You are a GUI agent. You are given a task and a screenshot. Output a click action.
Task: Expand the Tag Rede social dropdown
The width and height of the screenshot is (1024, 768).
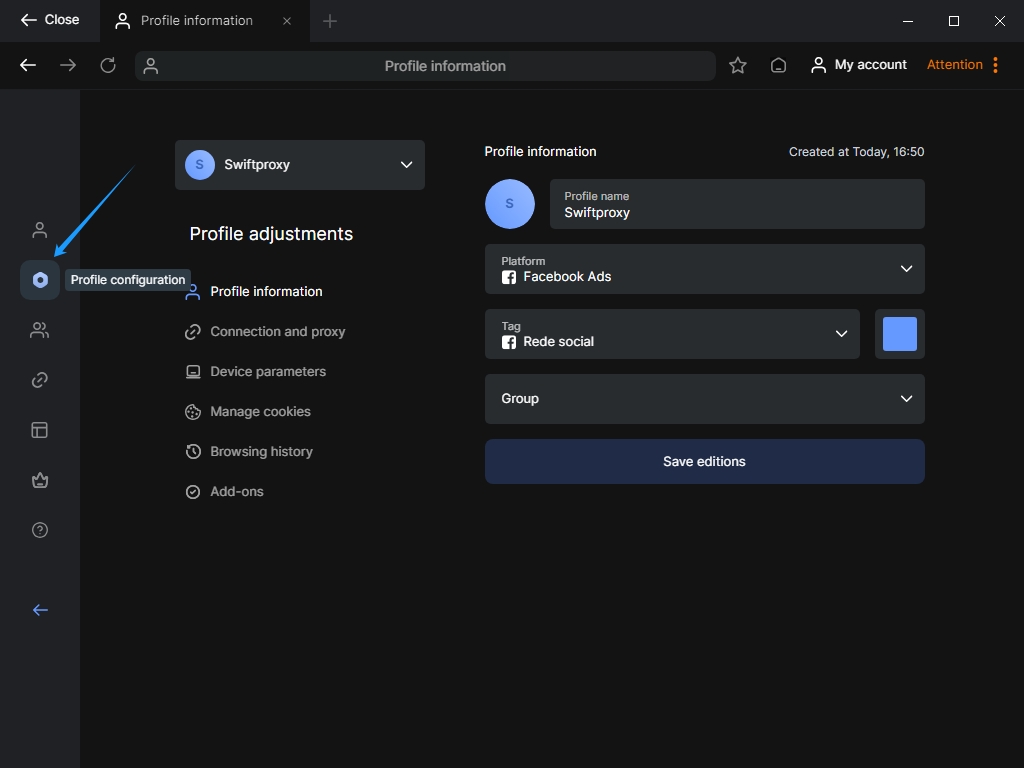672,334
